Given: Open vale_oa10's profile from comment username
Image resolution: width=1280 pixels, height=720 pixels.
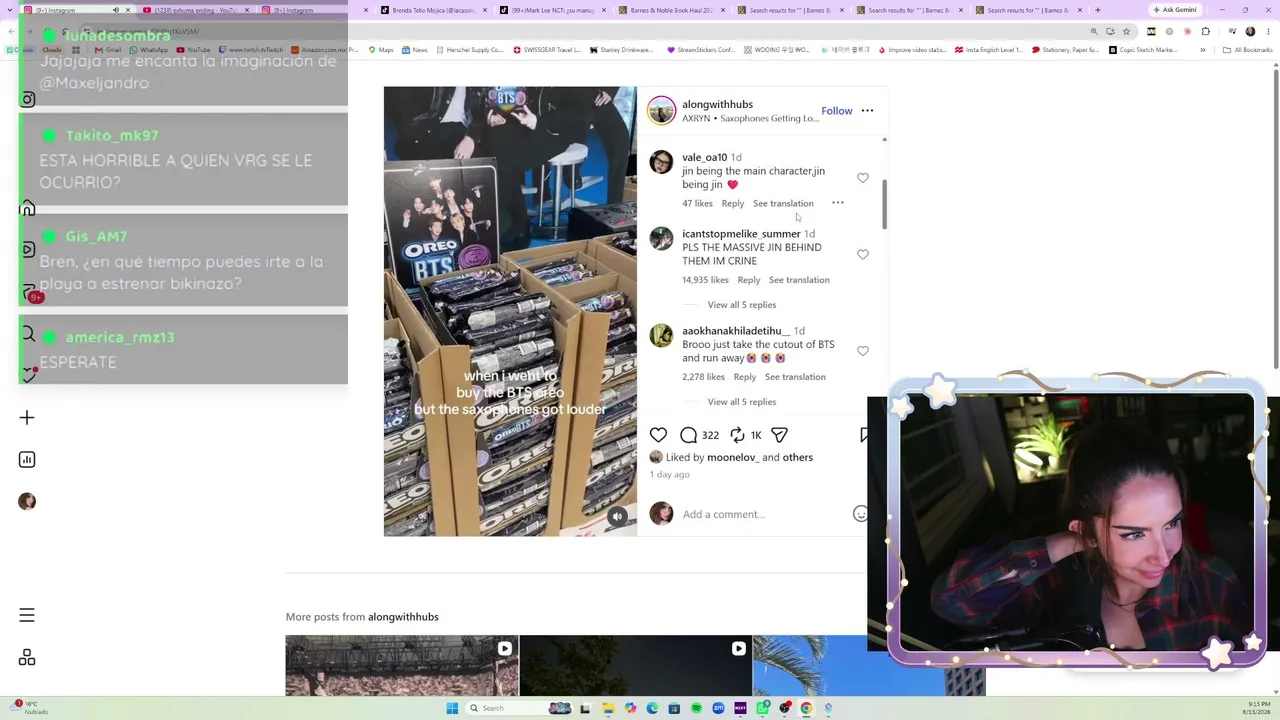Looking at the screenshot, I should [x=704, y=157].
